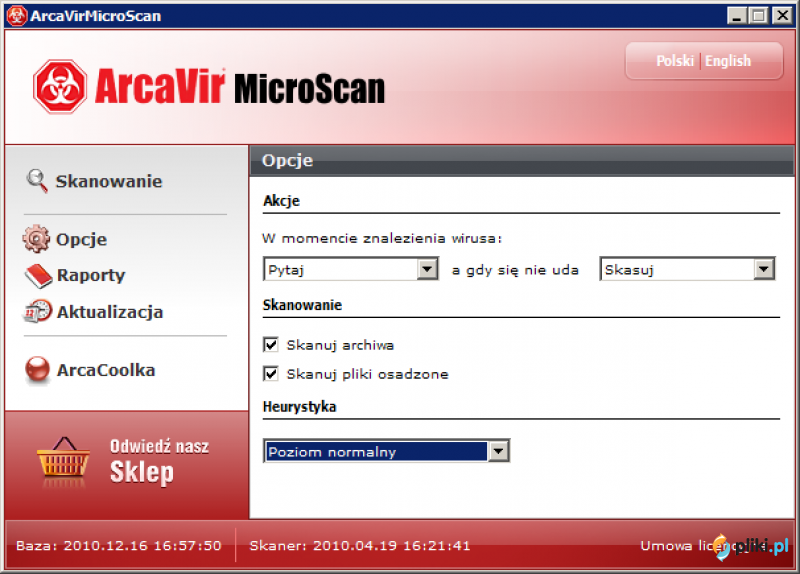This screenshot has width=800, height=574.
Task: Uncheck Skanuj archiwa checkbox
Action: (271, 345)
